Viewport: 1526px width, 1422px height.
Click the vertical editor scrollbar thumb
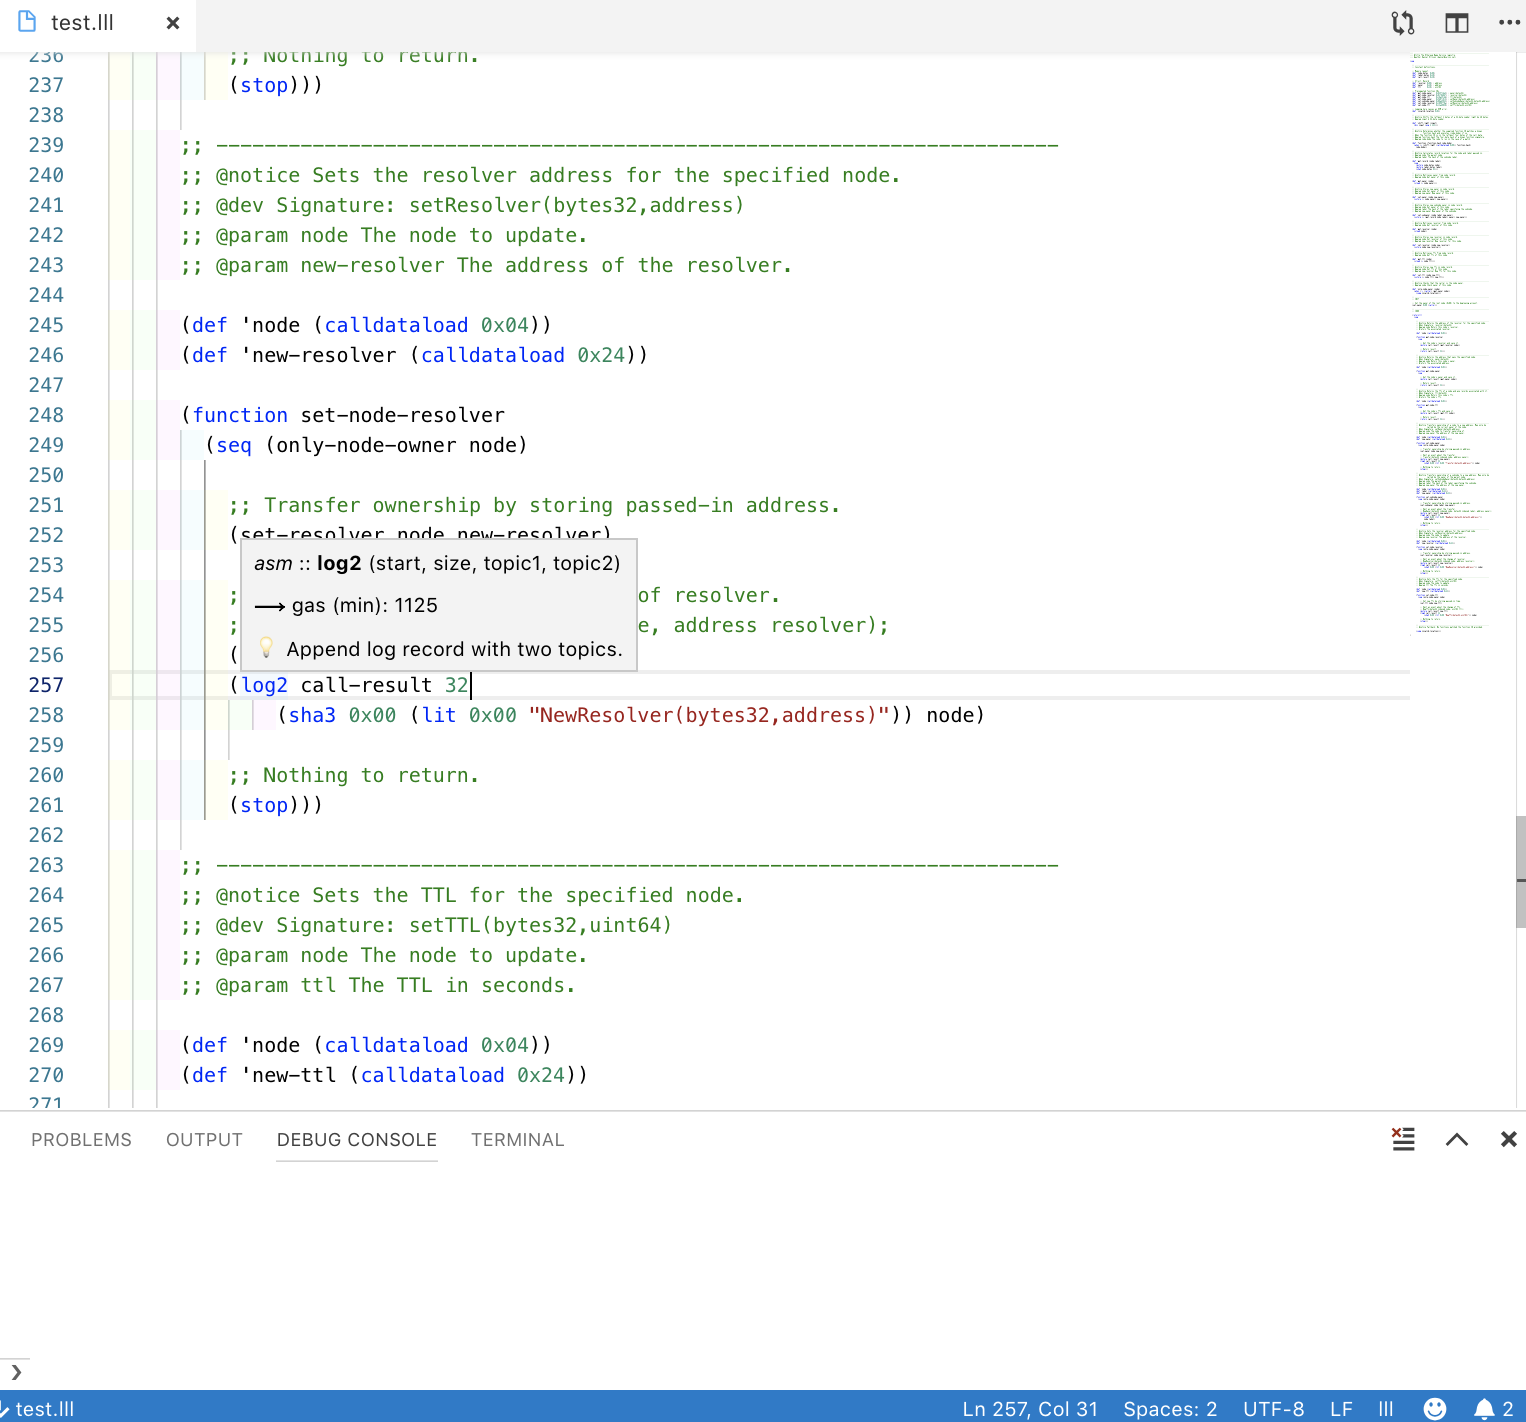(x=1520, y=872)
